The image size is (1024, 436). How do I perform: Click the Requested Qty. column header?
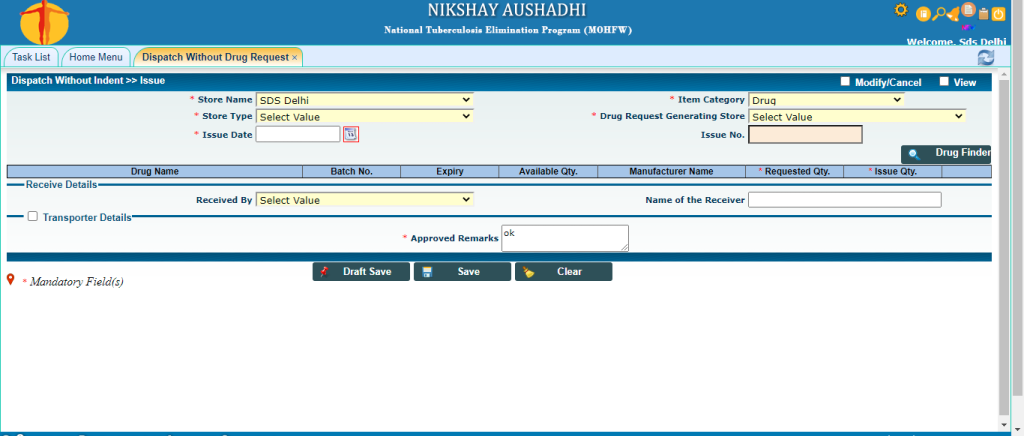(x=794, y=172)
